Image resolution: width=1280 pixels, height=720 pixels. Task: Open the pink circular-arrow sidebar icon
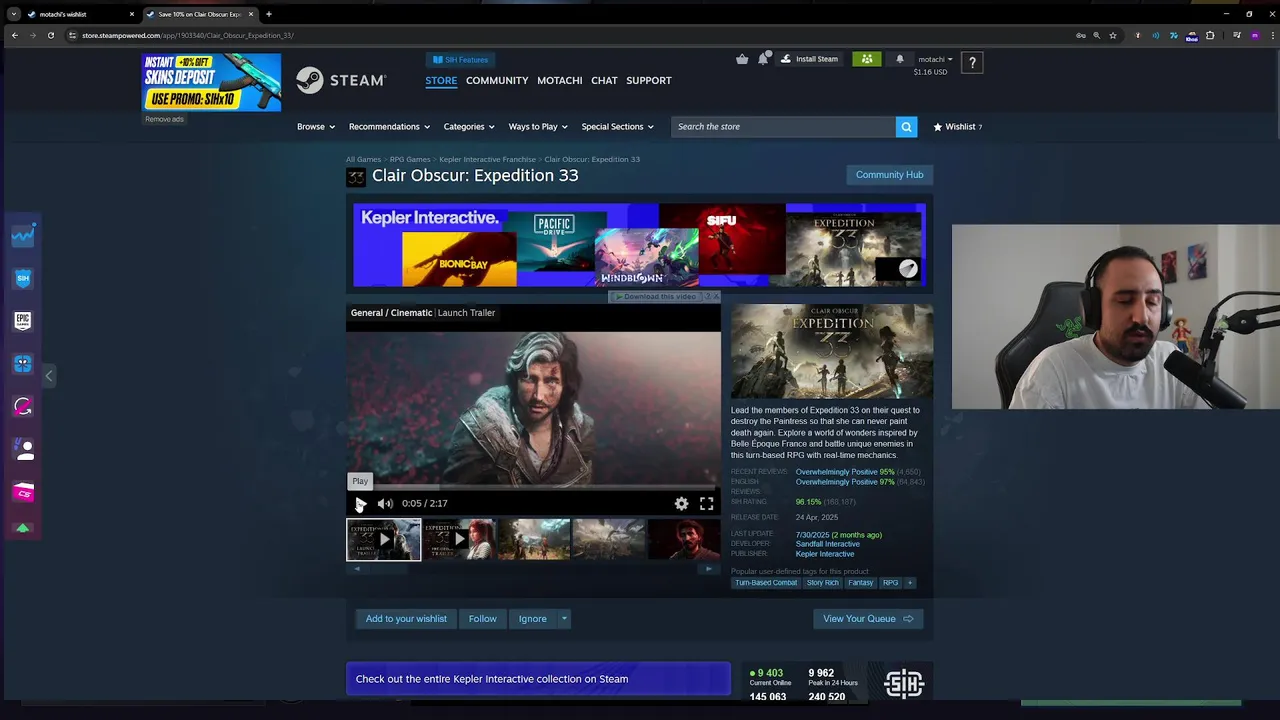(23, 406)
